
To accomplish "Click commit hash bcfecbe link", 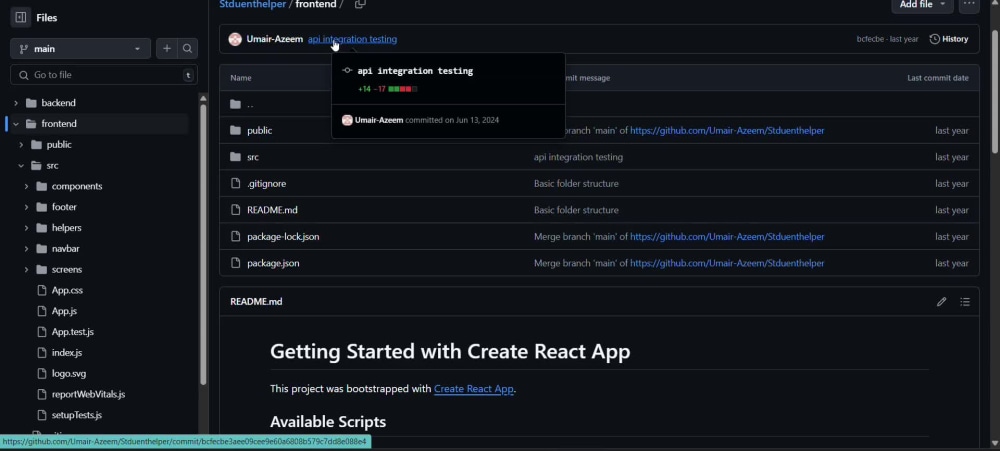I will (x=870, y=39).
